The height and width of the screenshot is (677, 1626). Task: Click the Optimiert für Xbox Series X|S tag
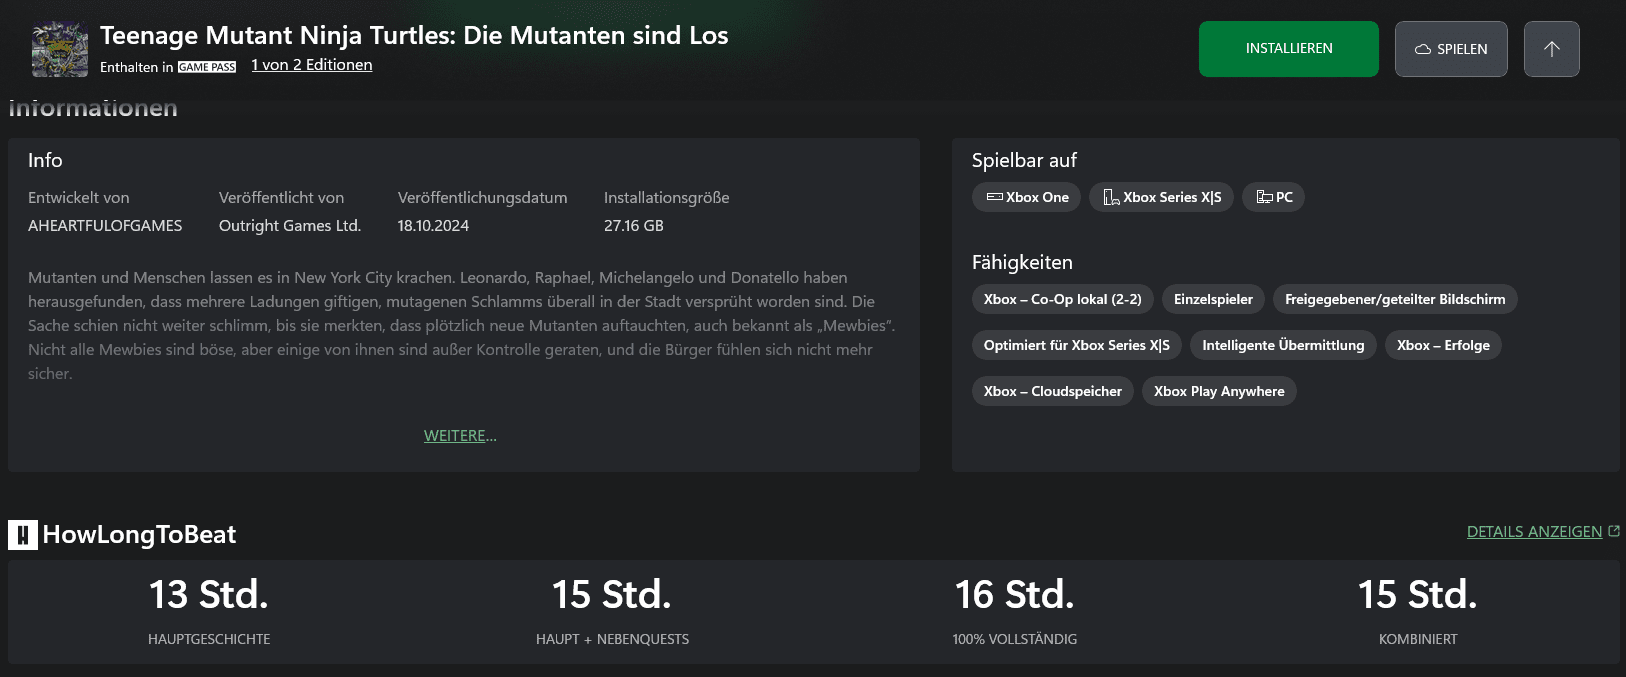[1077, 345]
